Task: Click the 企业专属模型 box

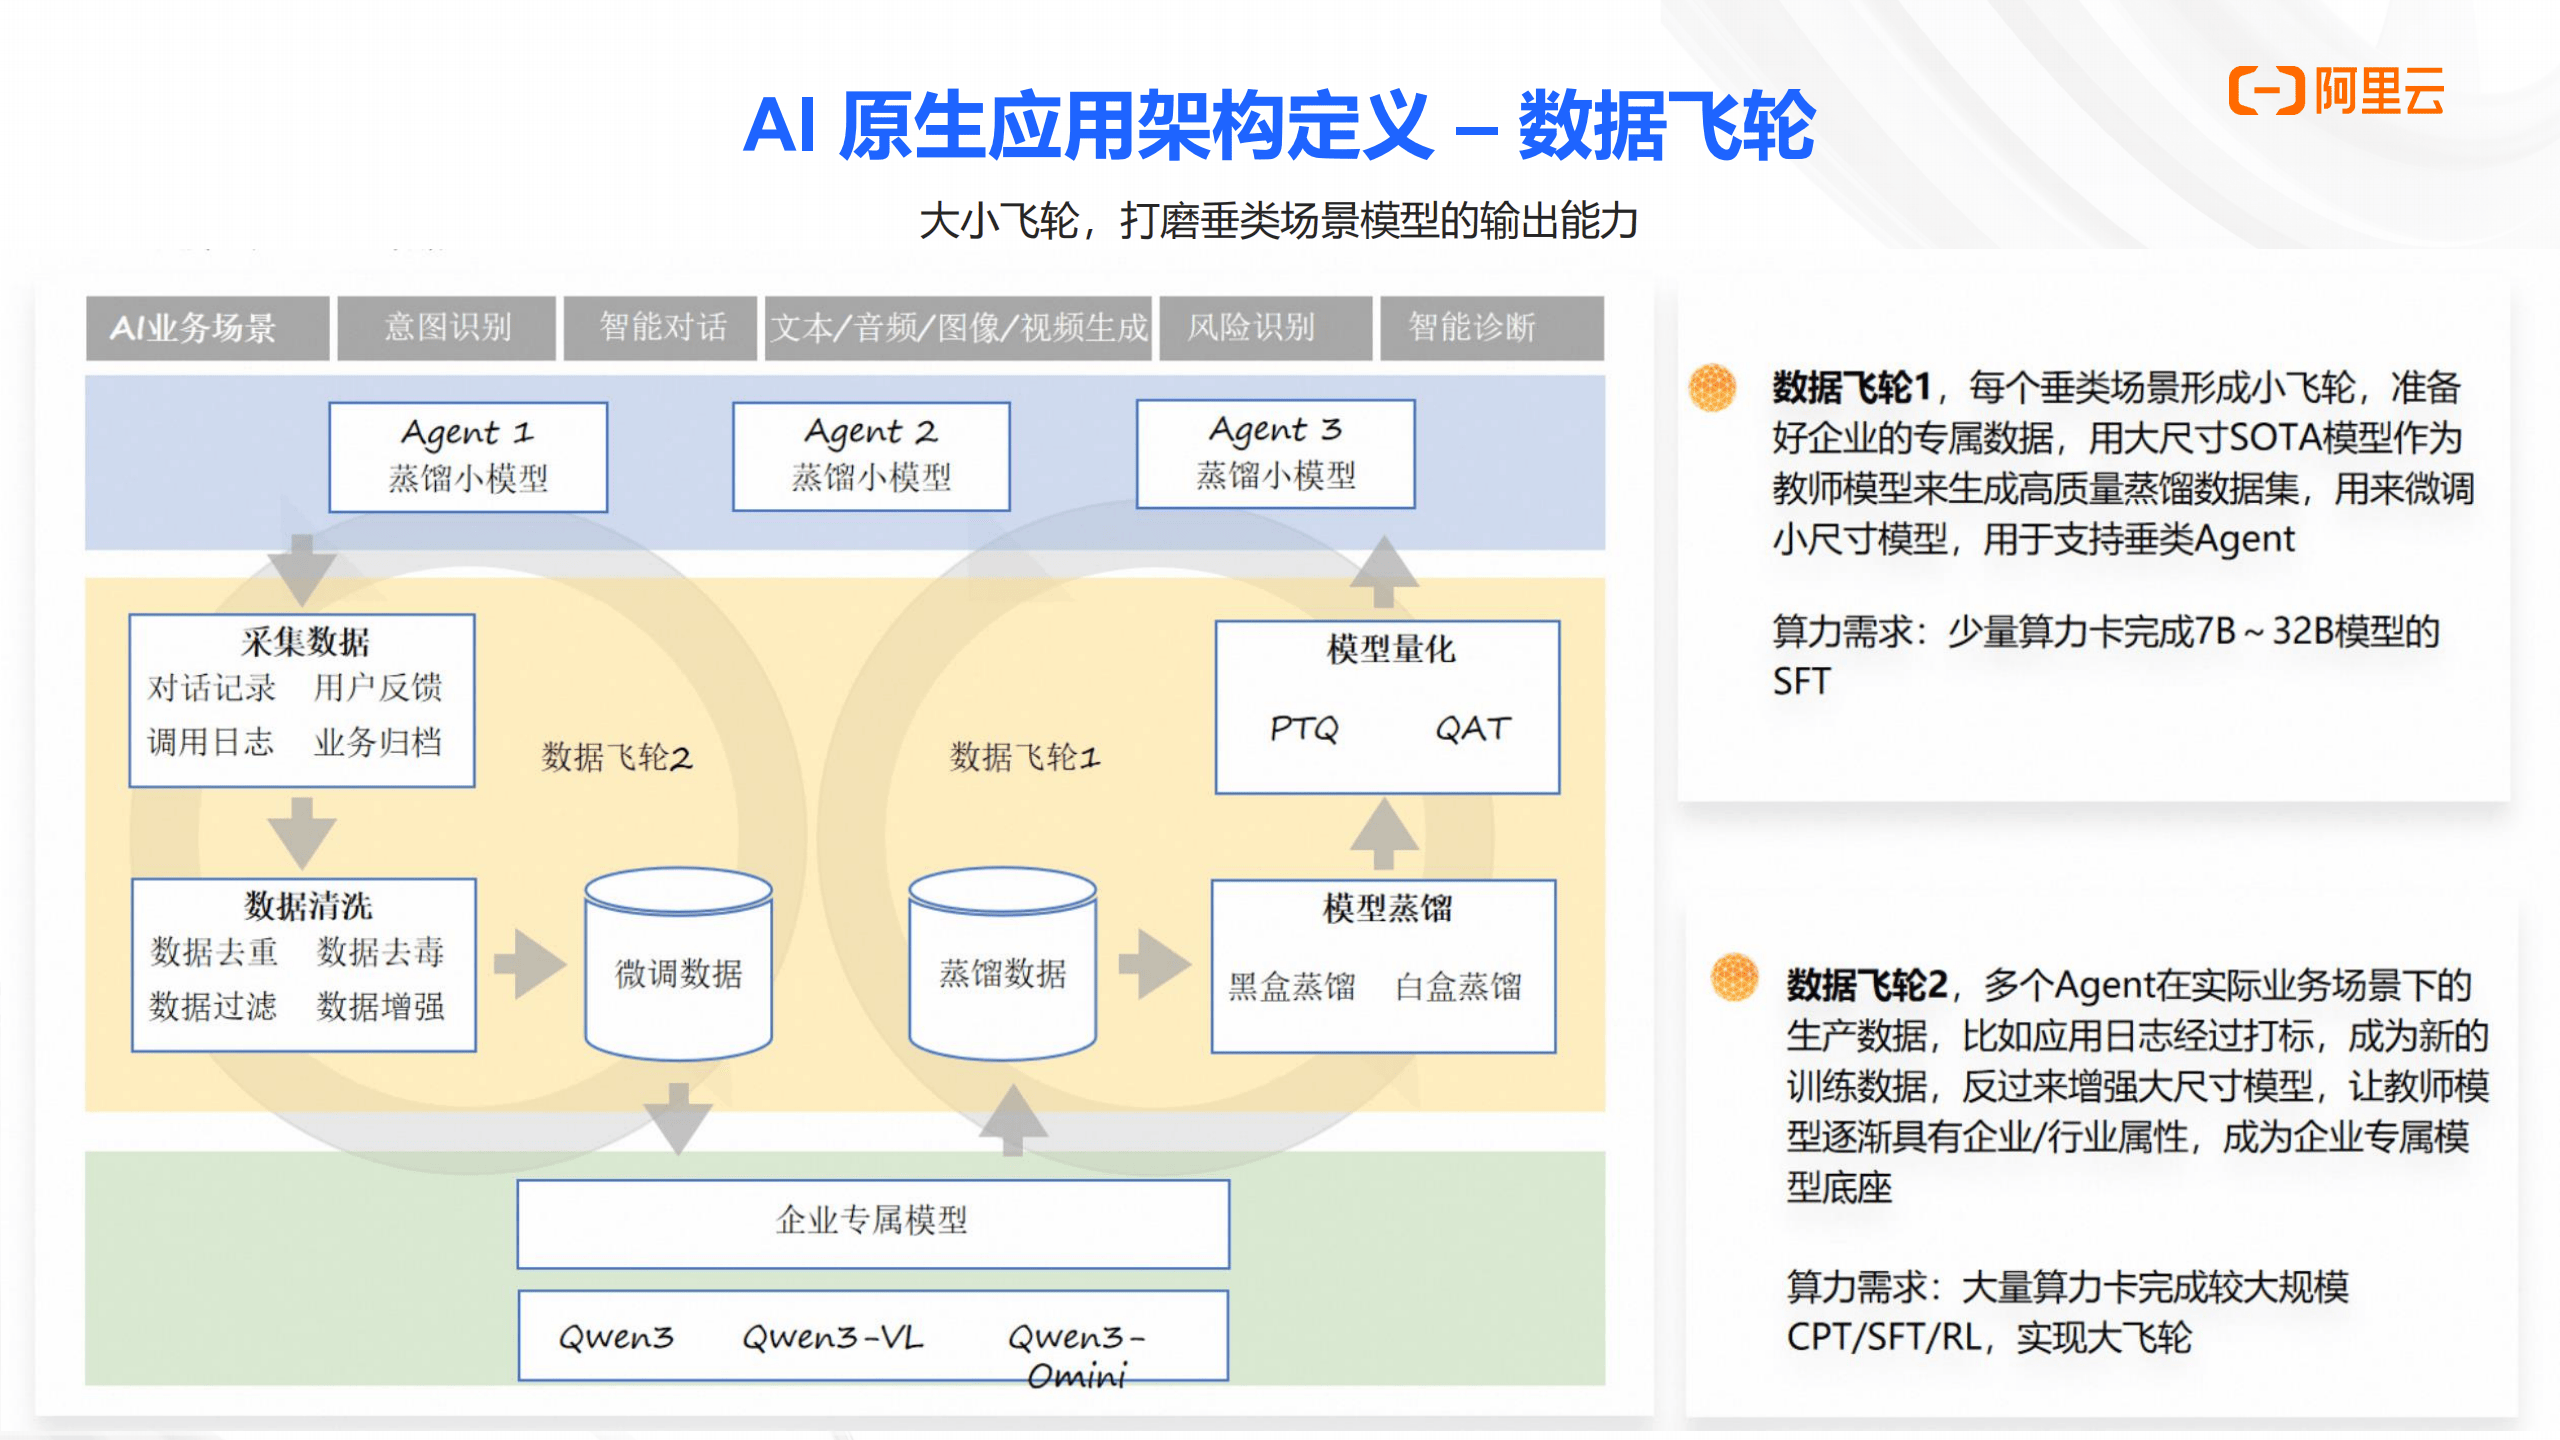Action: point(872,1222)
